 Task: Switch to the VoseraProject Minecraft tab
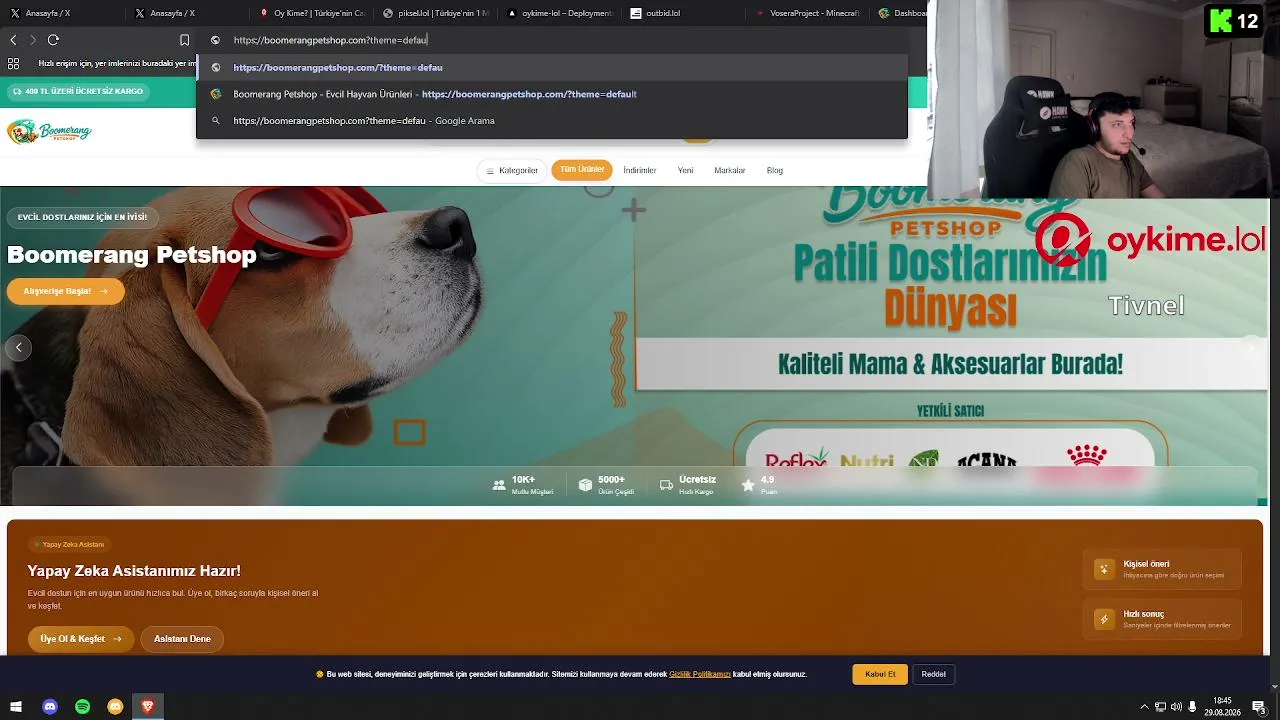coord(808,13)
